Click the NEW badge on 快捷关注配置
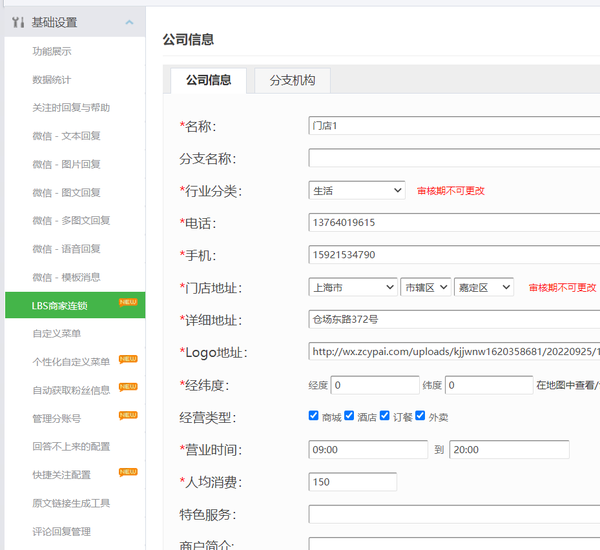The image size is (600, 550). pyautogui.click(x=128, y=472)
